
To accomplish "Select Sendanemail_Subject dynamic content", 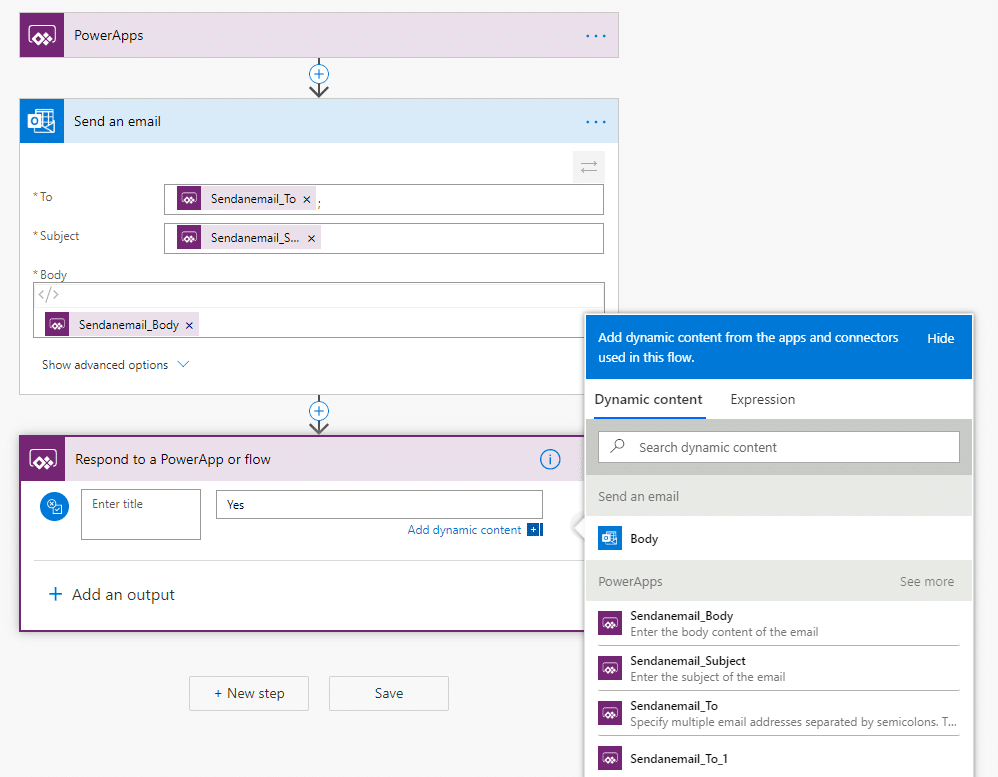I will pos(778,669).
